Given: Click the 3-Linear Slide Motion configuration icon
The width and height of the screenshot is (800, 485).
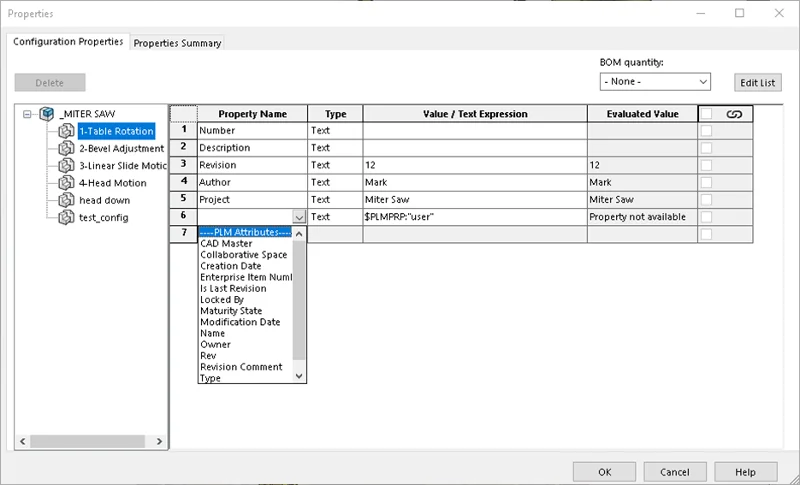Looking at the screenshot, I should tap(66, 166).
